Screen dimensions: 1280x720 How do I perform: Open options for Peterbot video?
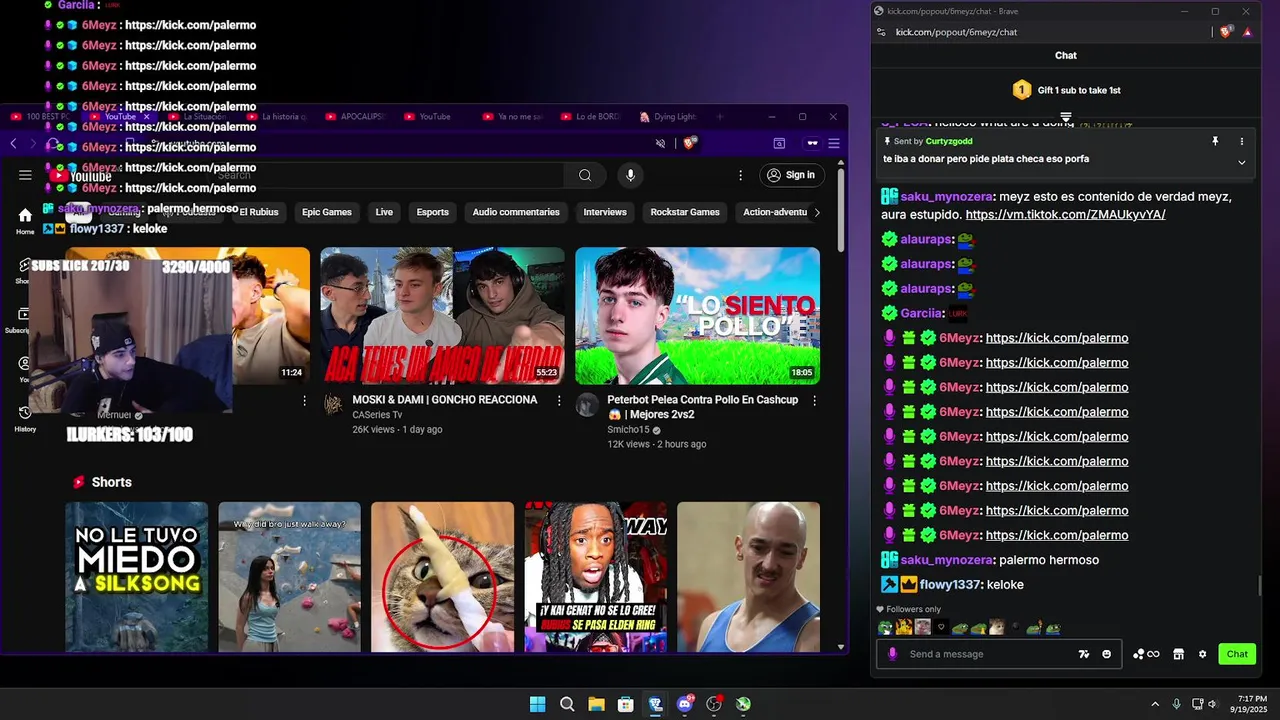pos(814,401)
